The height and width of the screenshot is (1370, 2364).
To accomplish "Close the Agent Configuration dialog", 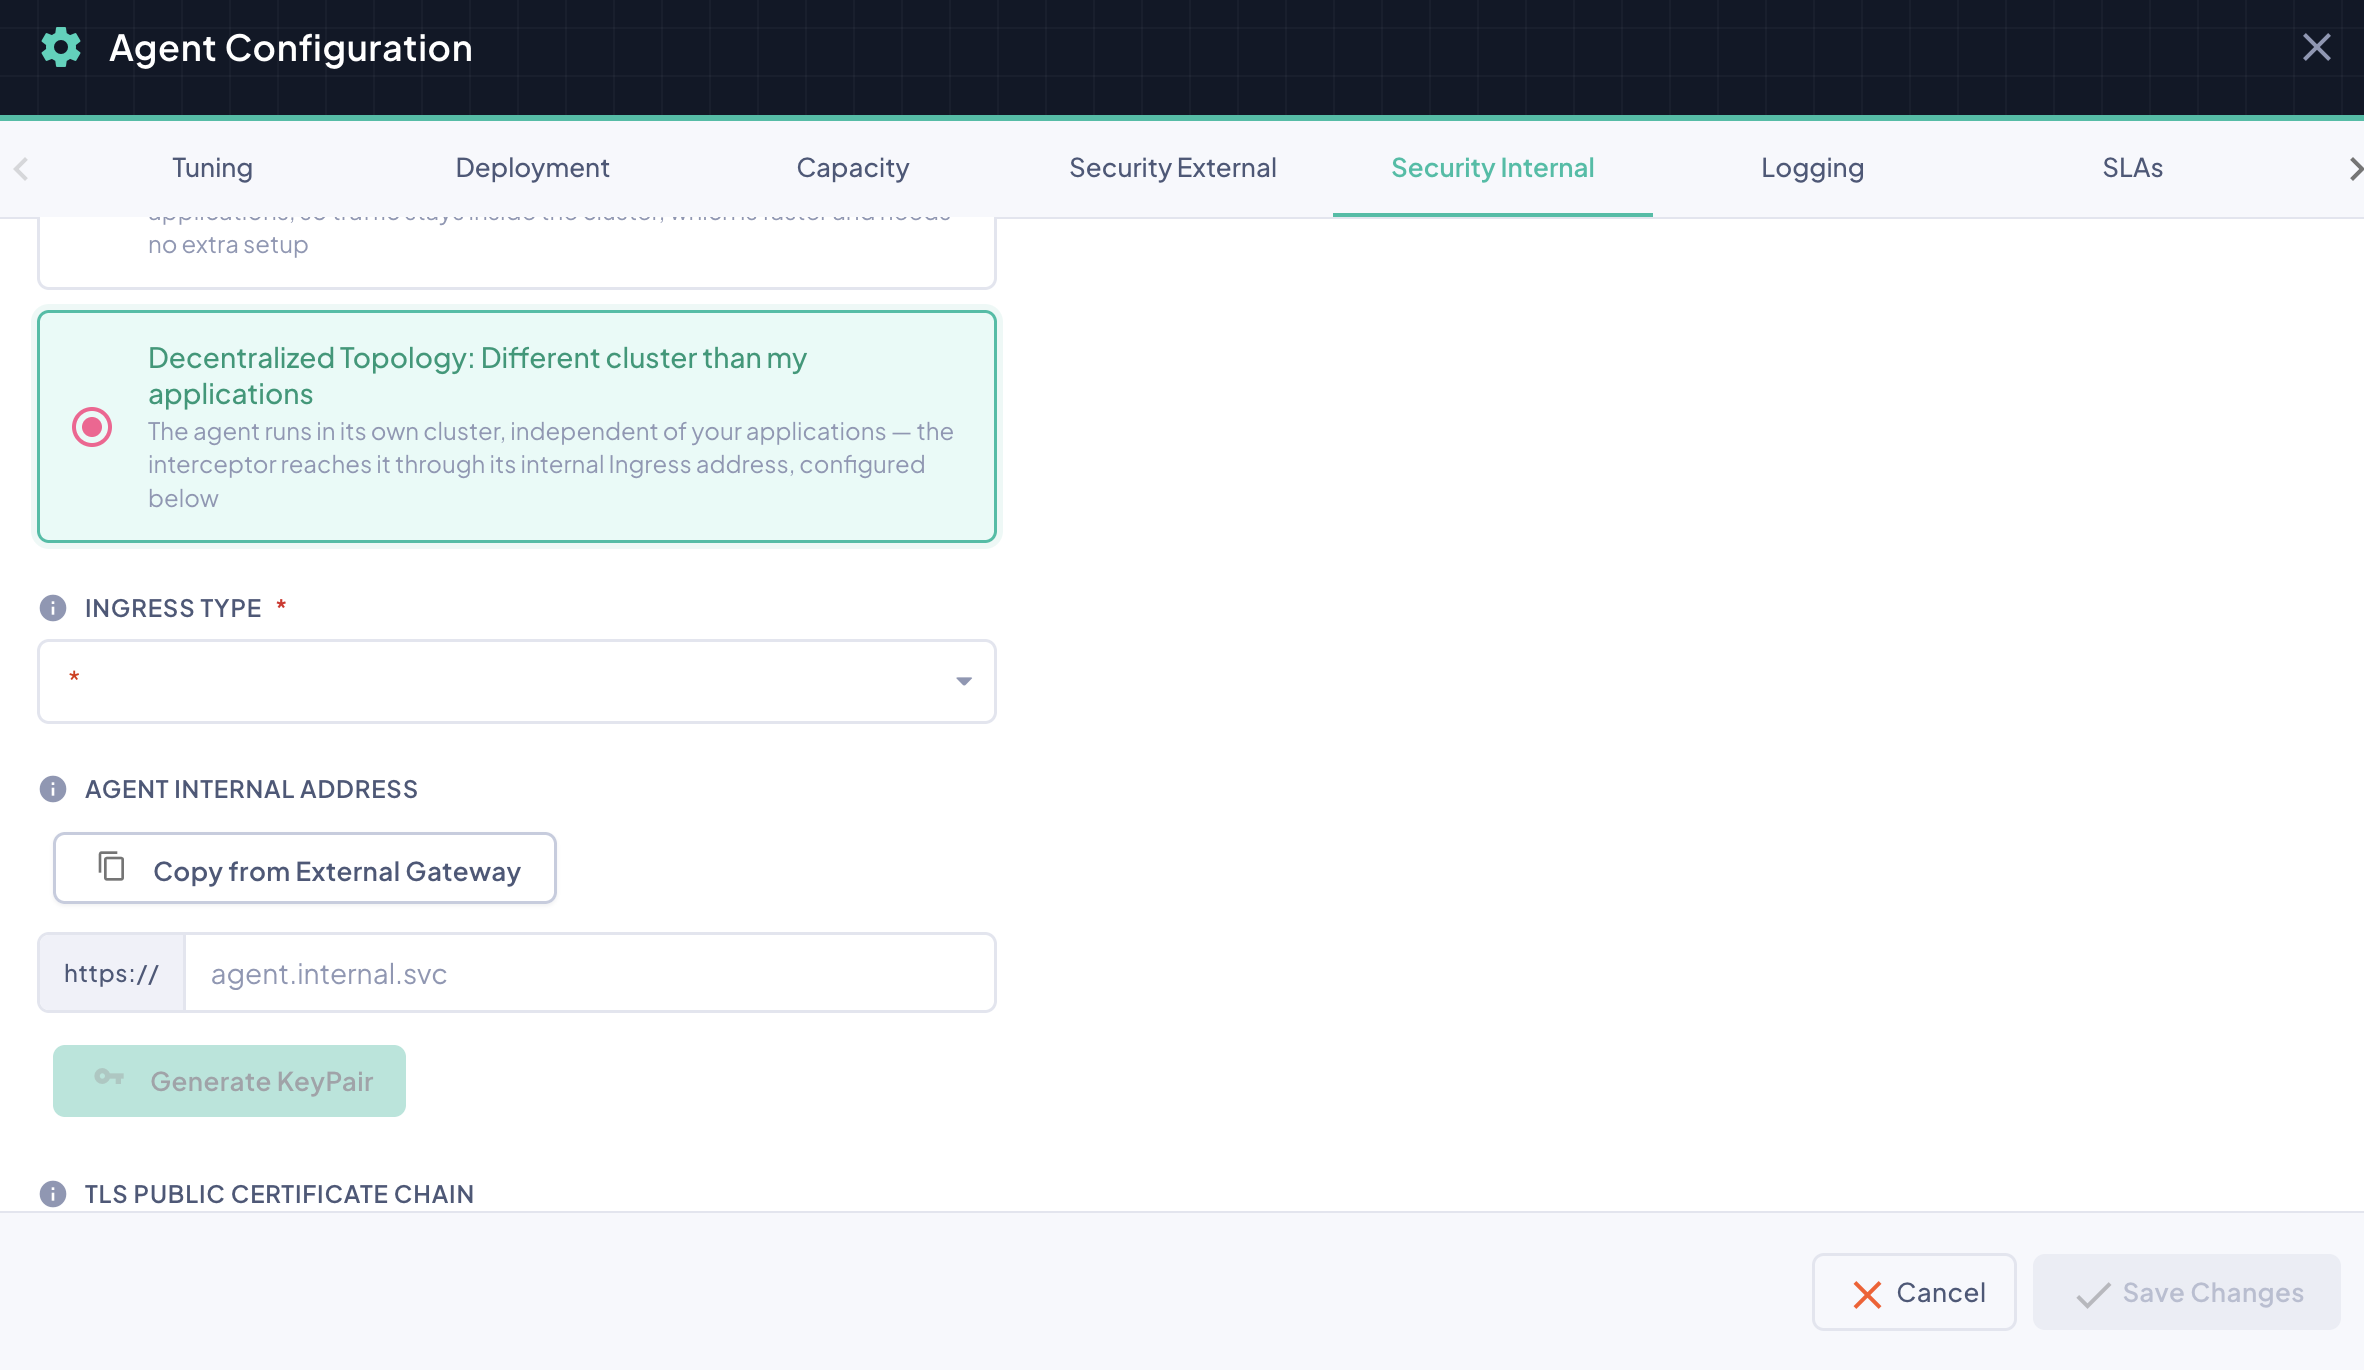I will [2316, 47].
